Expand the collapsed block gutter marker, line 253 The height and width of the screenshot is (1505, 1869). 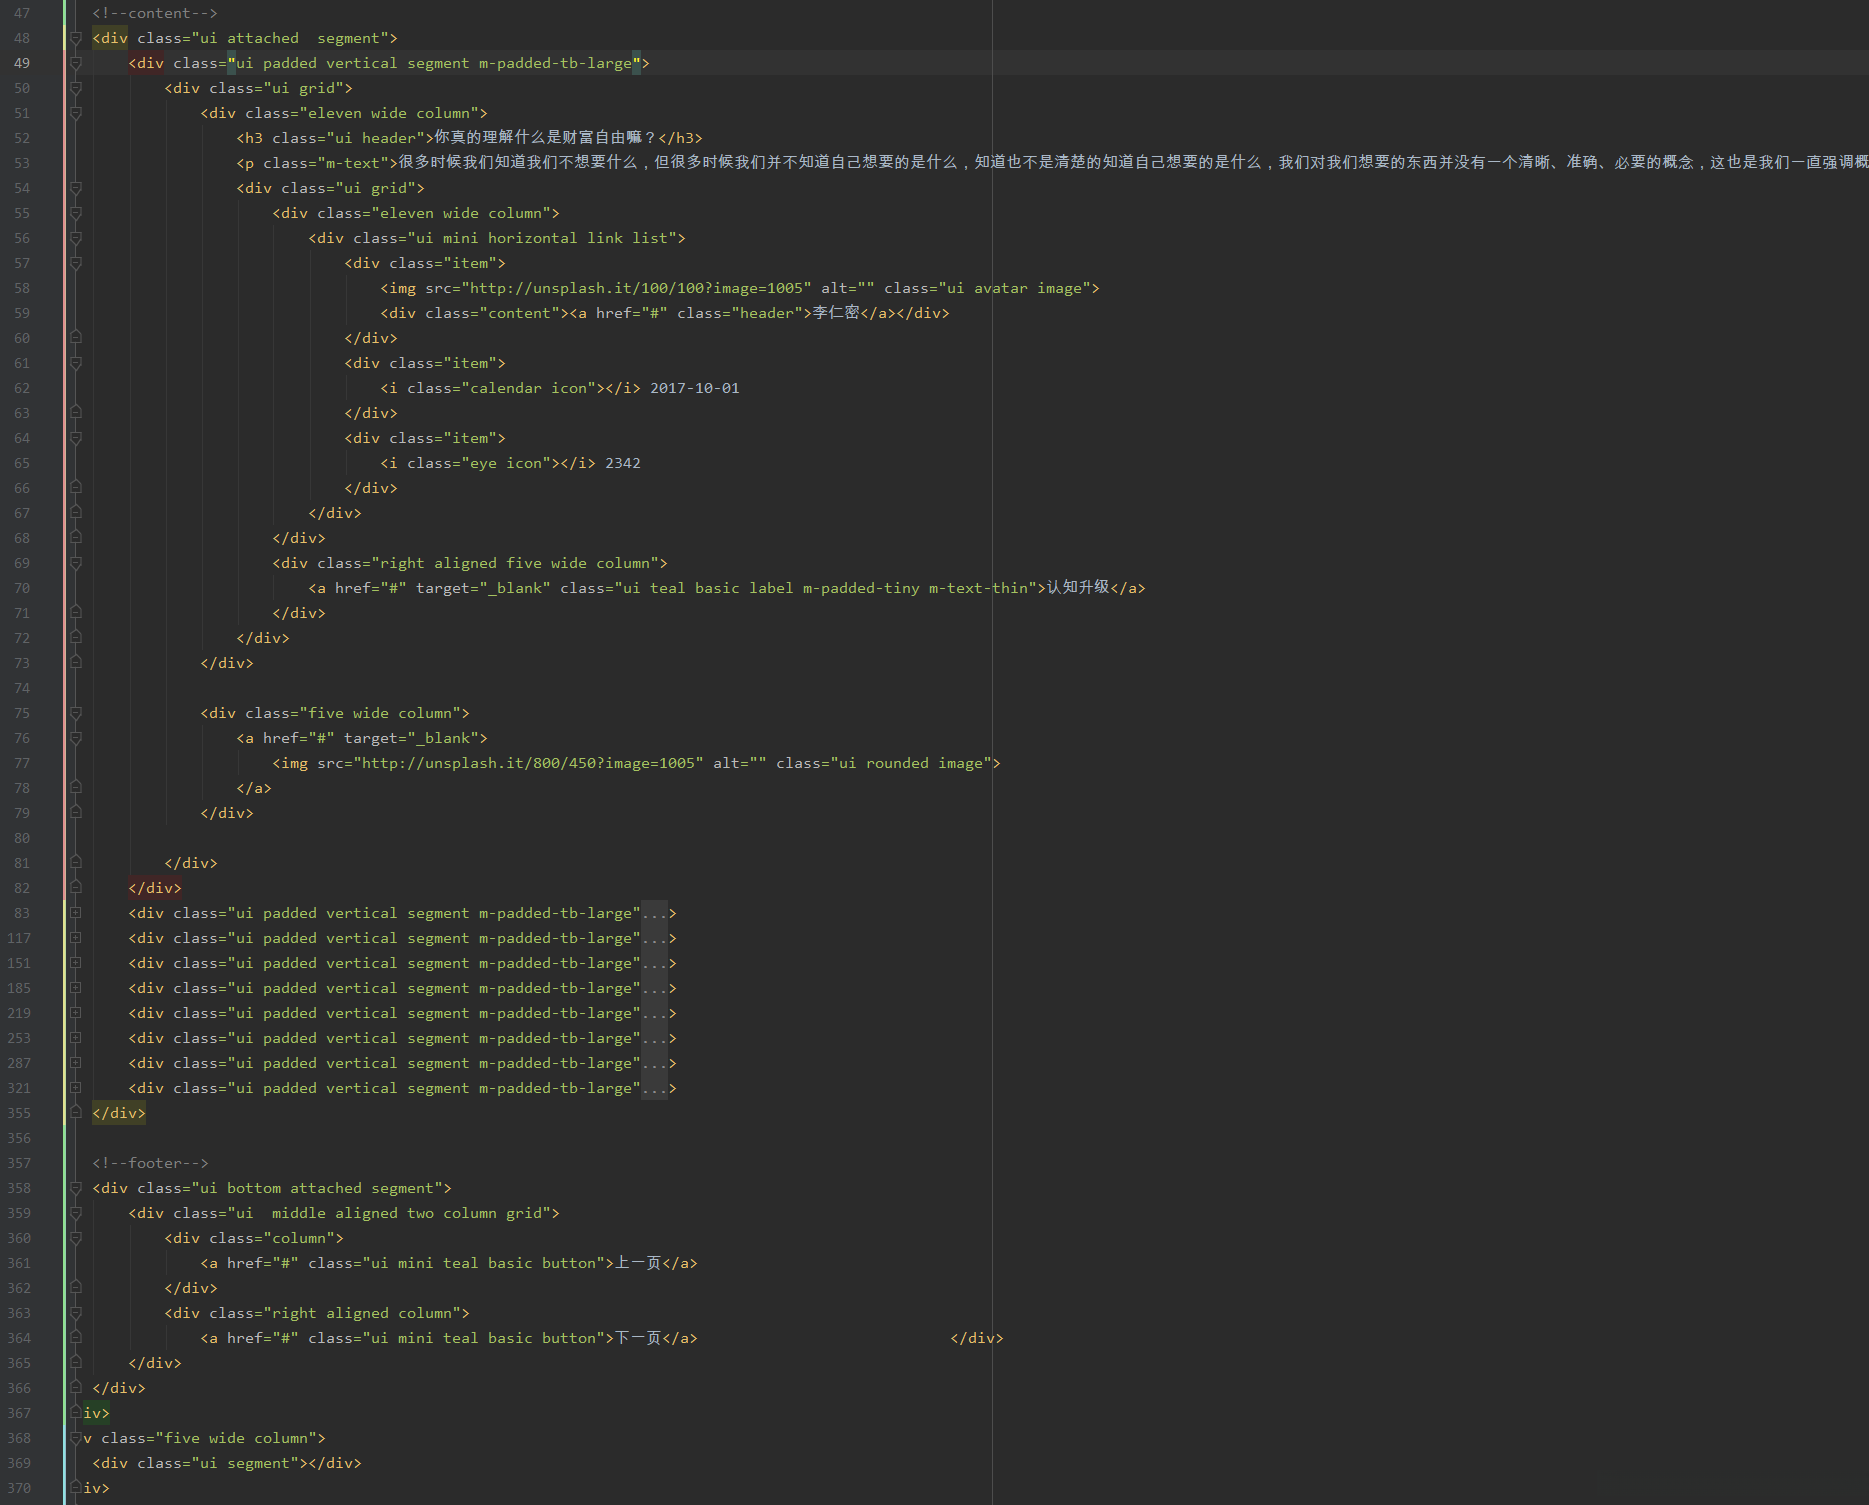pos(76,1038)
